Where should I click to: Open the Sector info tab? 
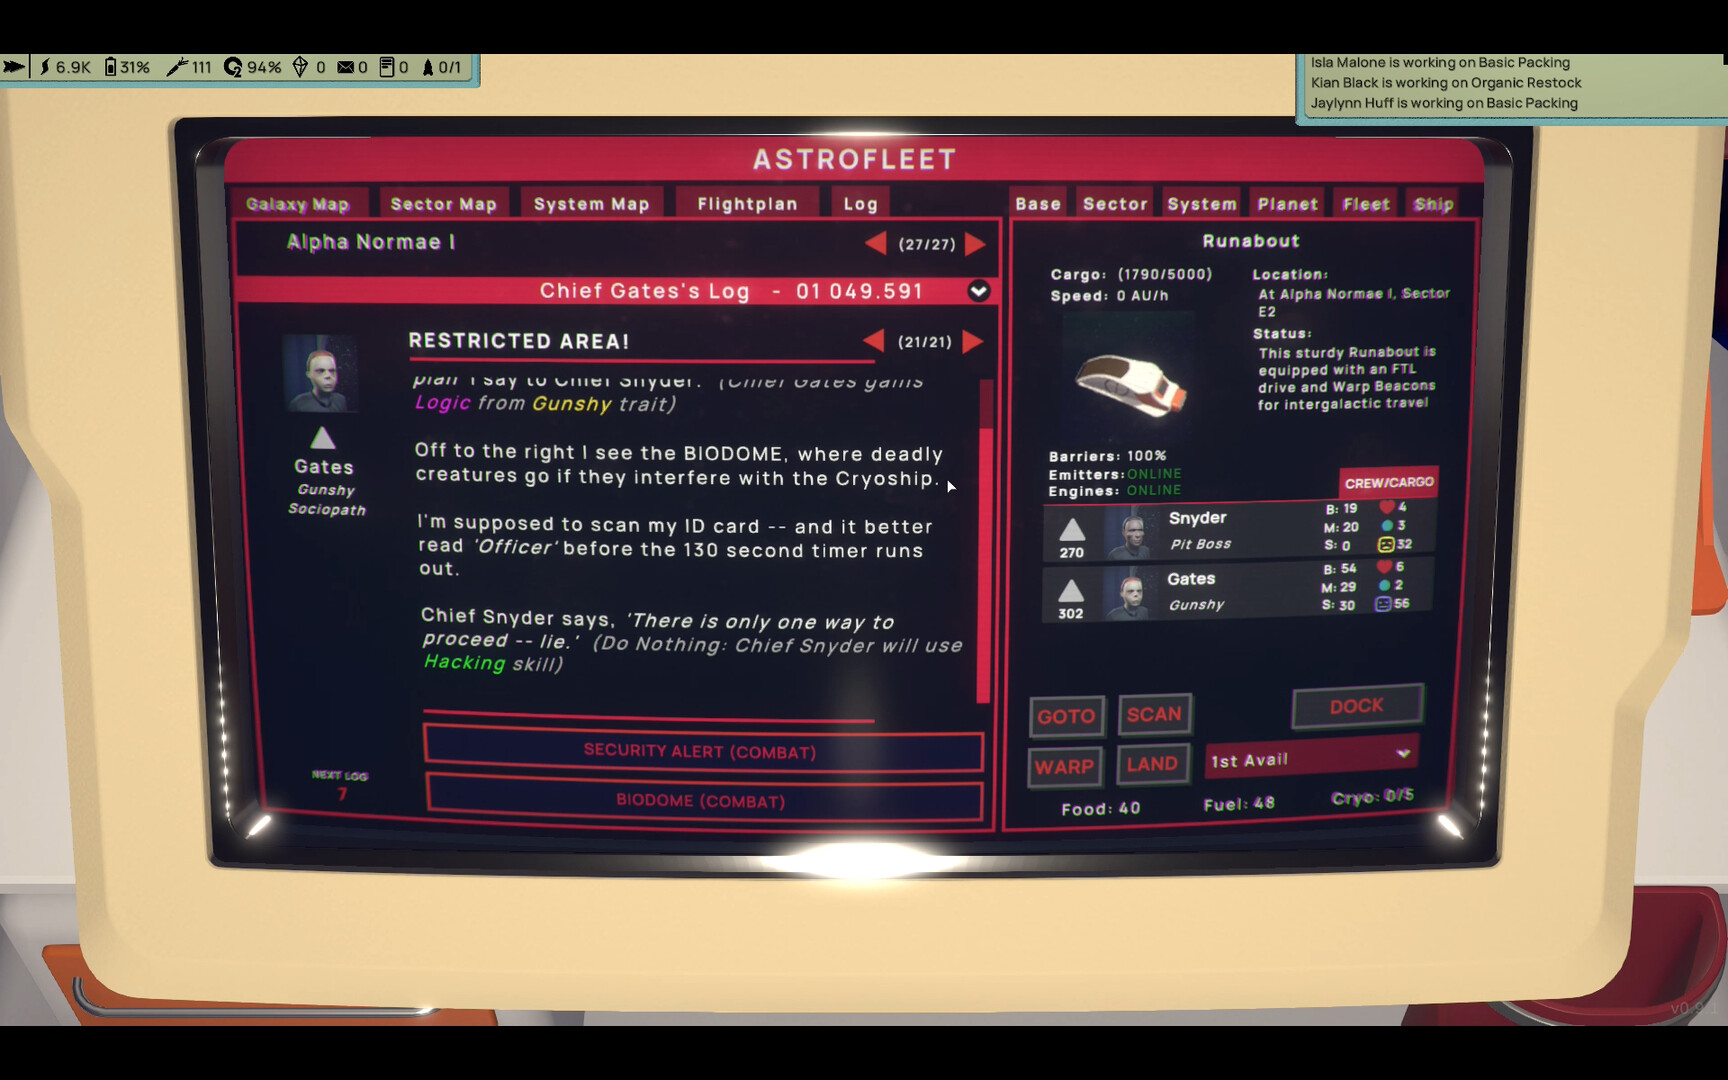1115,204
